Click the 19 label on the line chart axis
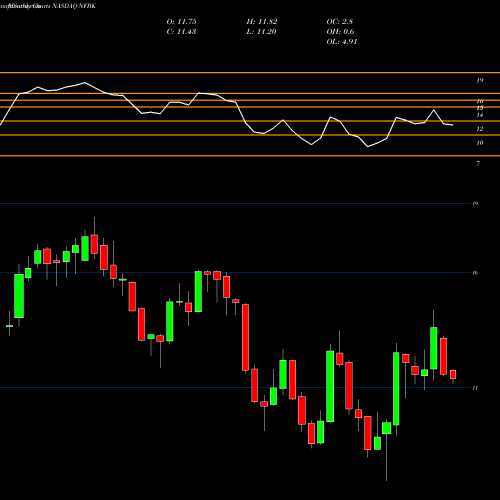The width and height of the screenshot is (500, 500). point(479,80)
